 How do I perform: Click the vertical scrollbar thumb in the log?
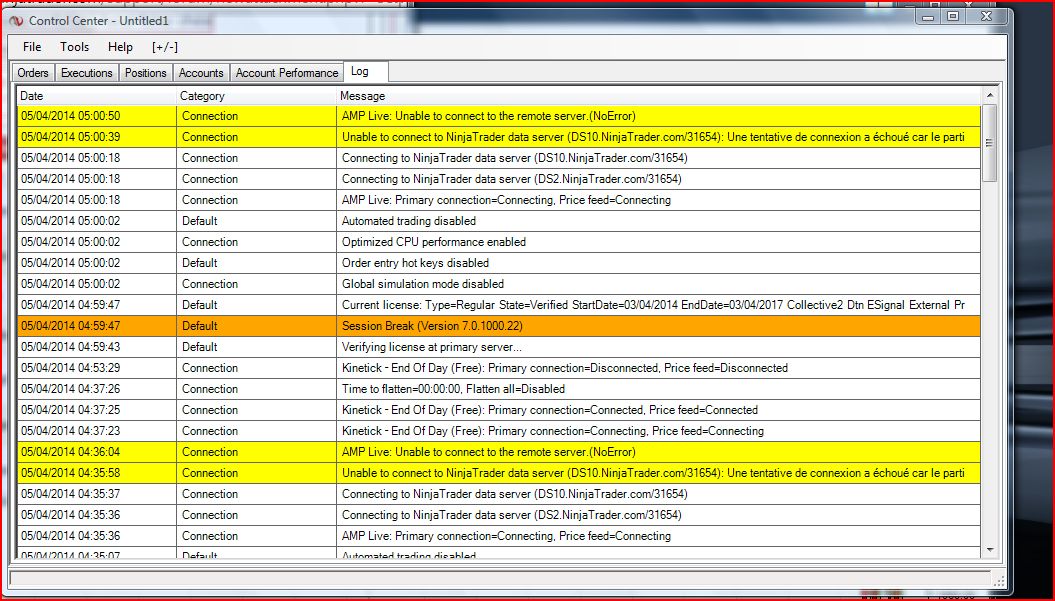990,143
